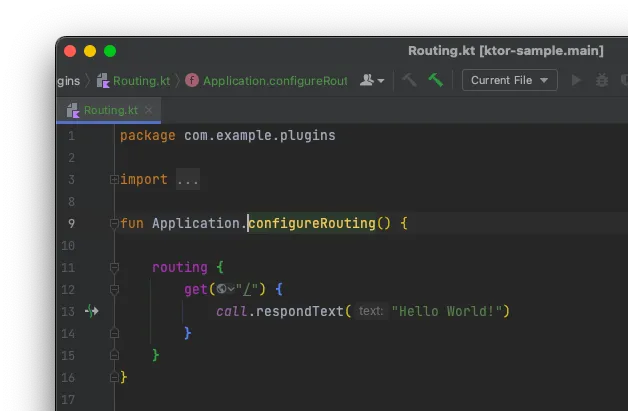
Task: Click fold end marker on line 15
Action: [x=114, y=355]
